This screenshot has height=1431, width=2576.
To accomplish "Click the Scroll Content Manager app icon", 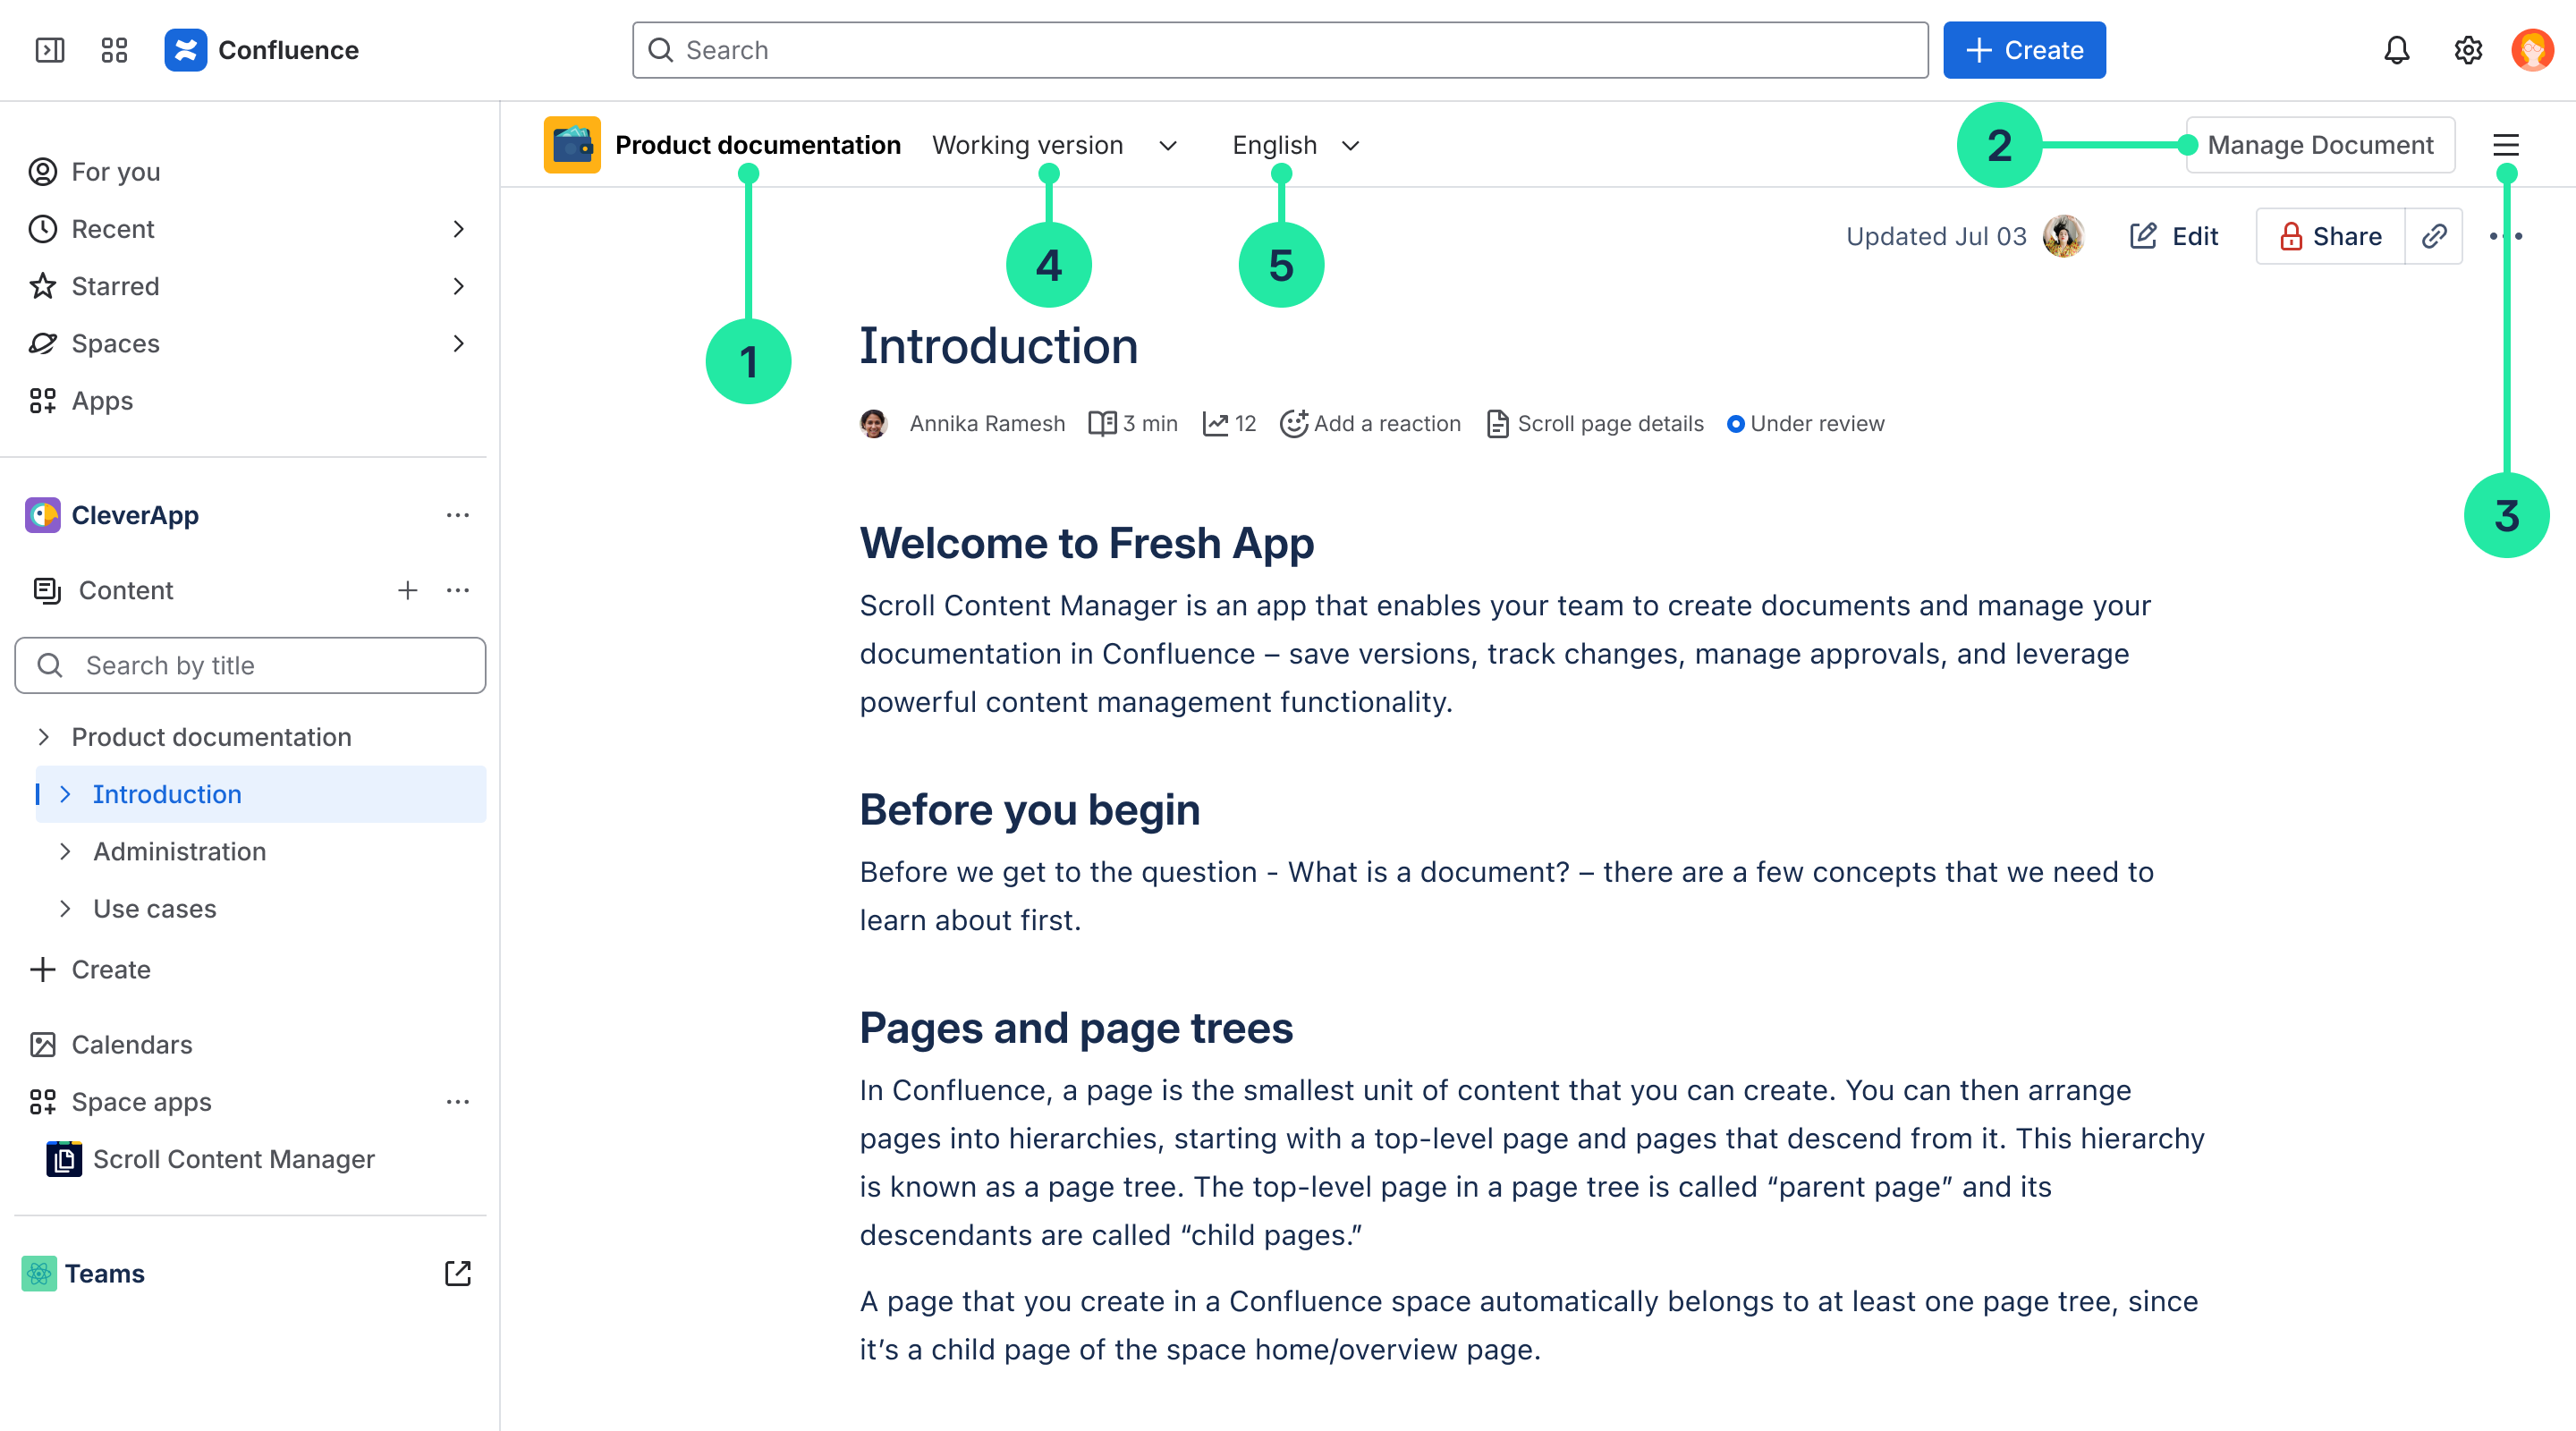I will click(64, 1159).
